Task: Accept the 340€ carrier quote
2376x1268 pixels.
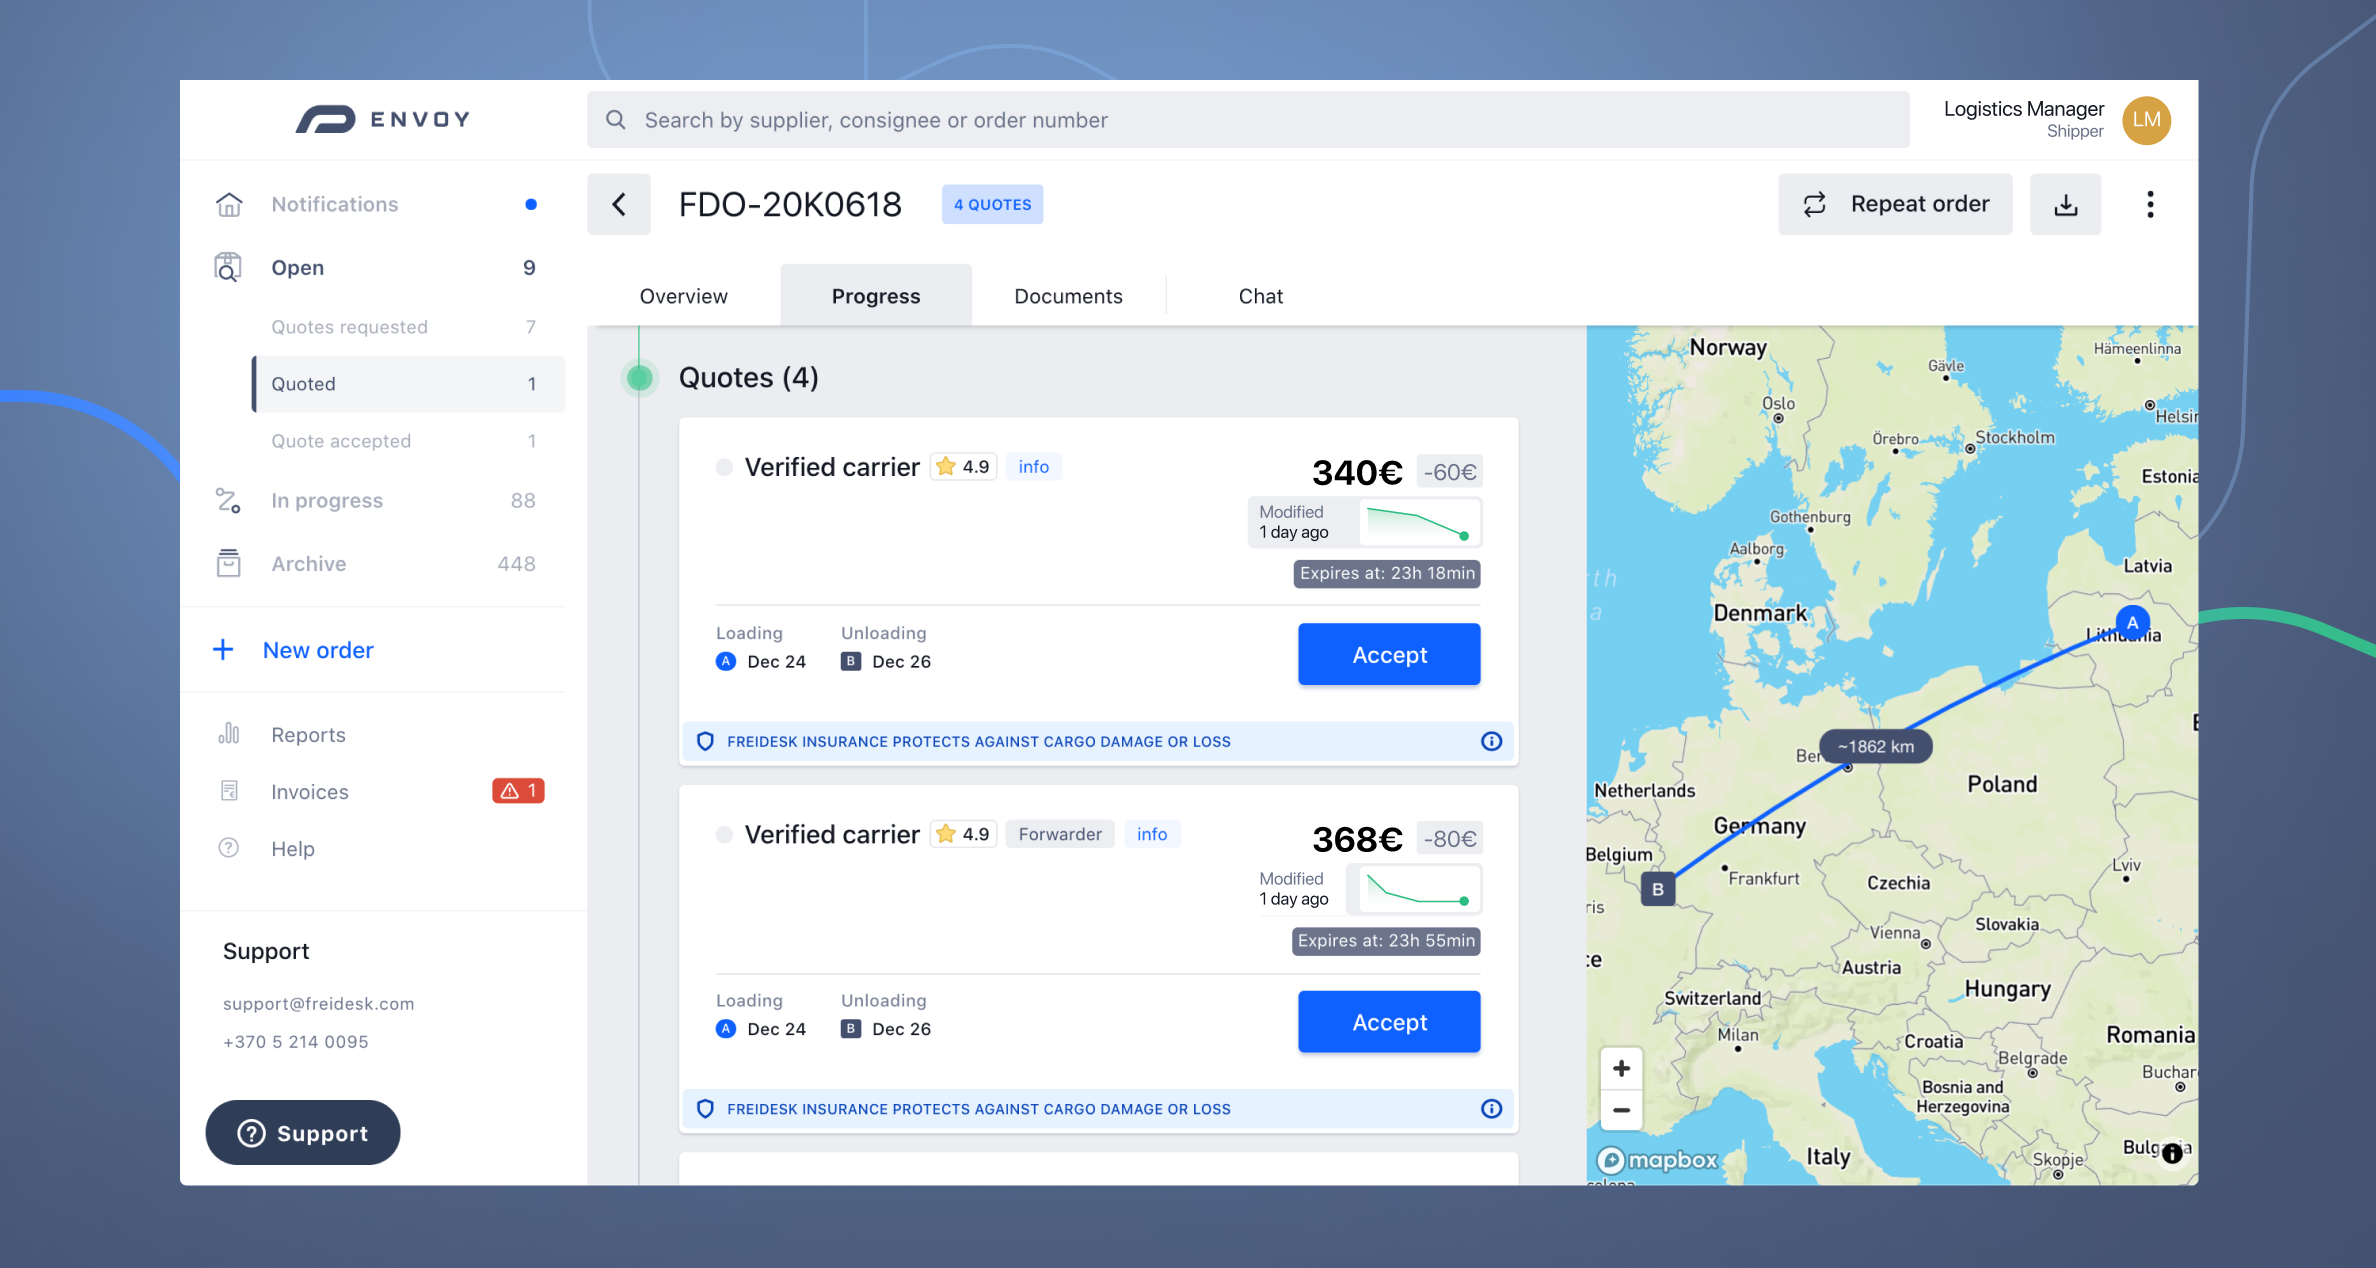Action: 1389,654
